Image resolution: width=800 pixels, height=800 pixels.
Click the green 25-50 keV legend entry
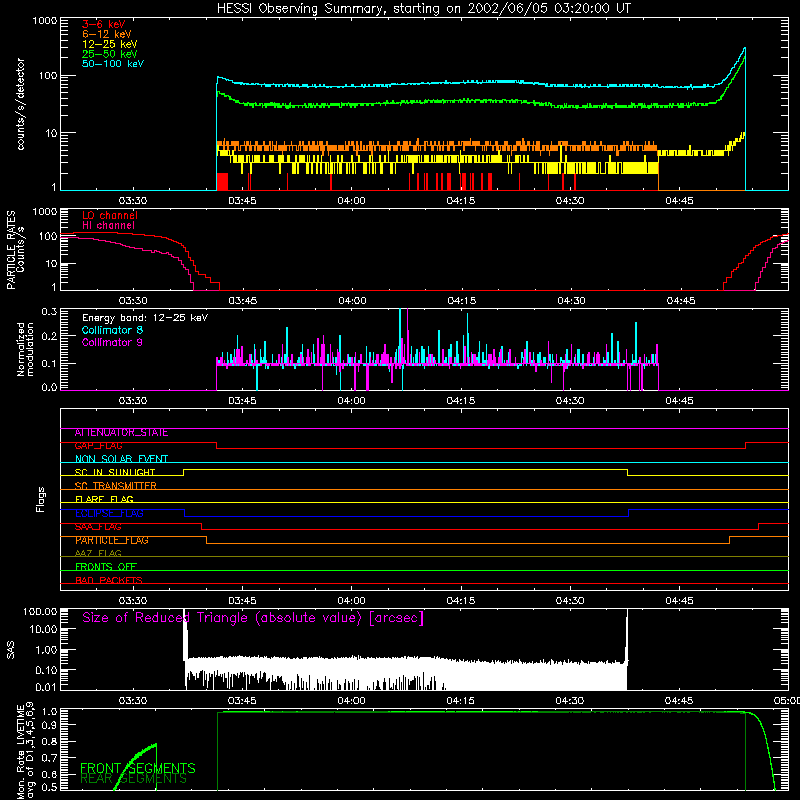[x=110, y=54]
